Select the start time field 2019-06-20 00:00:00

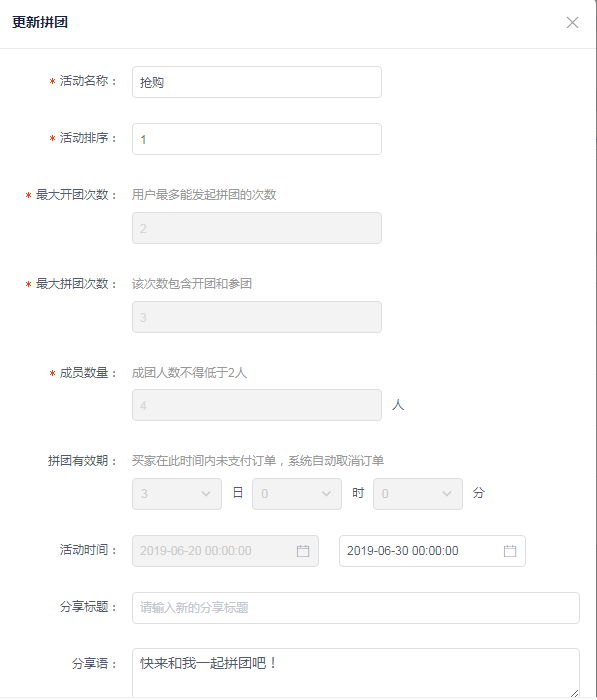(x=225, y=551)
